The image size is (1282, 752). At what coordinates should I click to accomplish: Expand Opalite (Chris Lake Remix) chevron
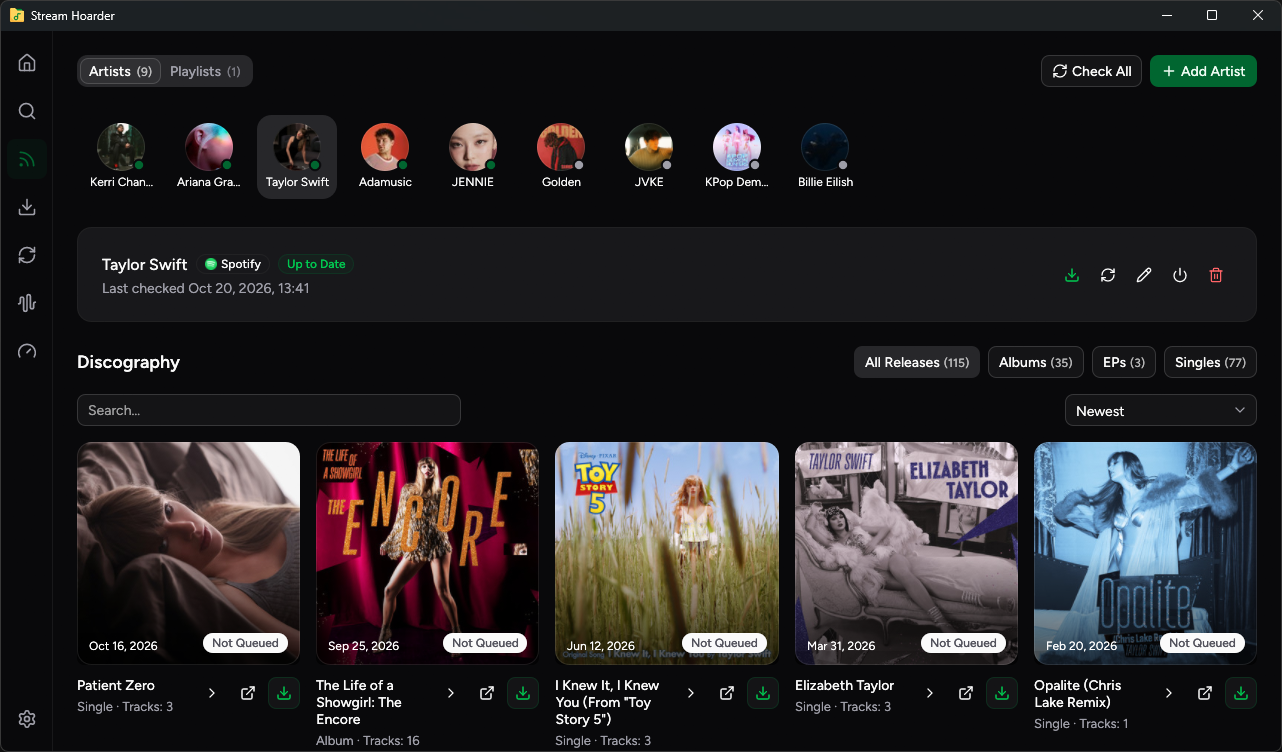pyautogui.click(x=1169, y=693)
